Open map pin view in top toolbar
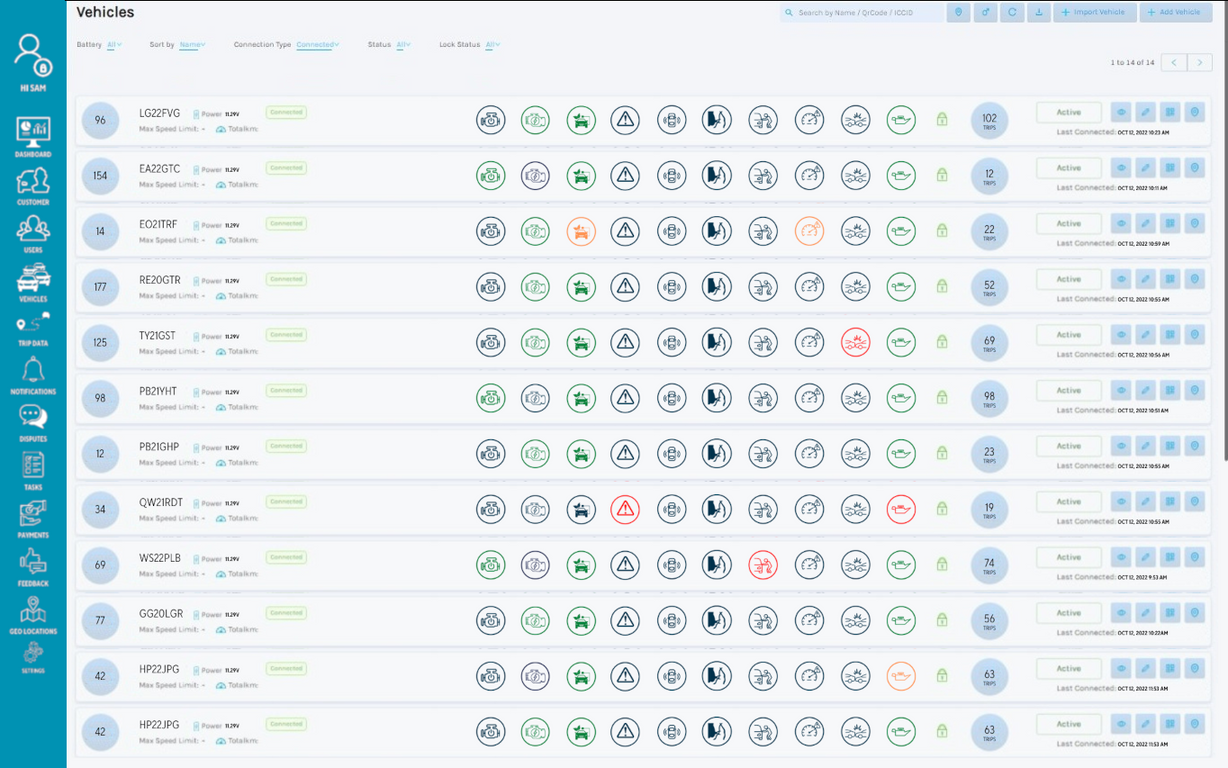The height and width of the screenshot is (768, 1228). tap(958, 12)
